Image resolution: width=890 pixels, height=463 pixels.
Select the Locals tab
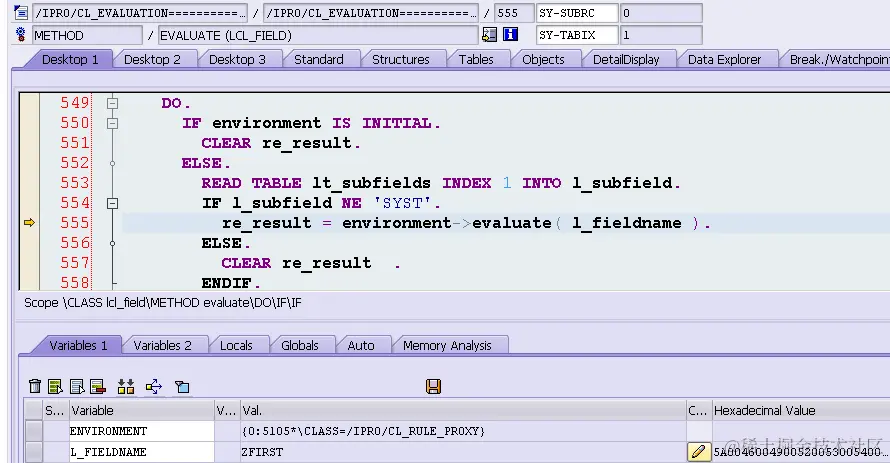tap(236, 346)
